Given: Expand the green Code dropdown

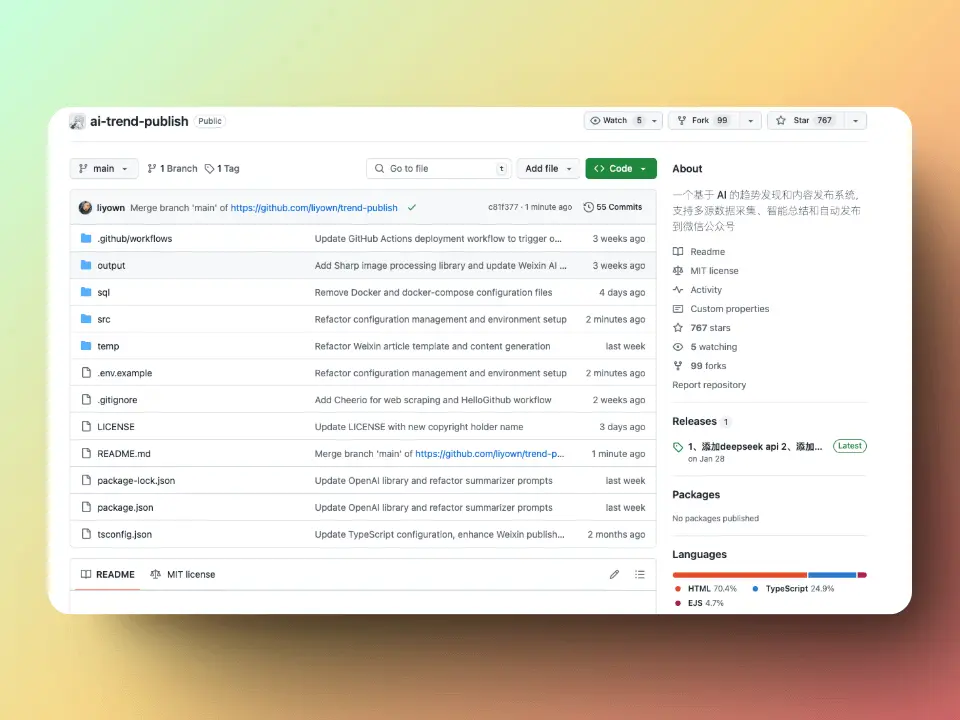Looking at the screenshot, I should click(x=620, y=169).
